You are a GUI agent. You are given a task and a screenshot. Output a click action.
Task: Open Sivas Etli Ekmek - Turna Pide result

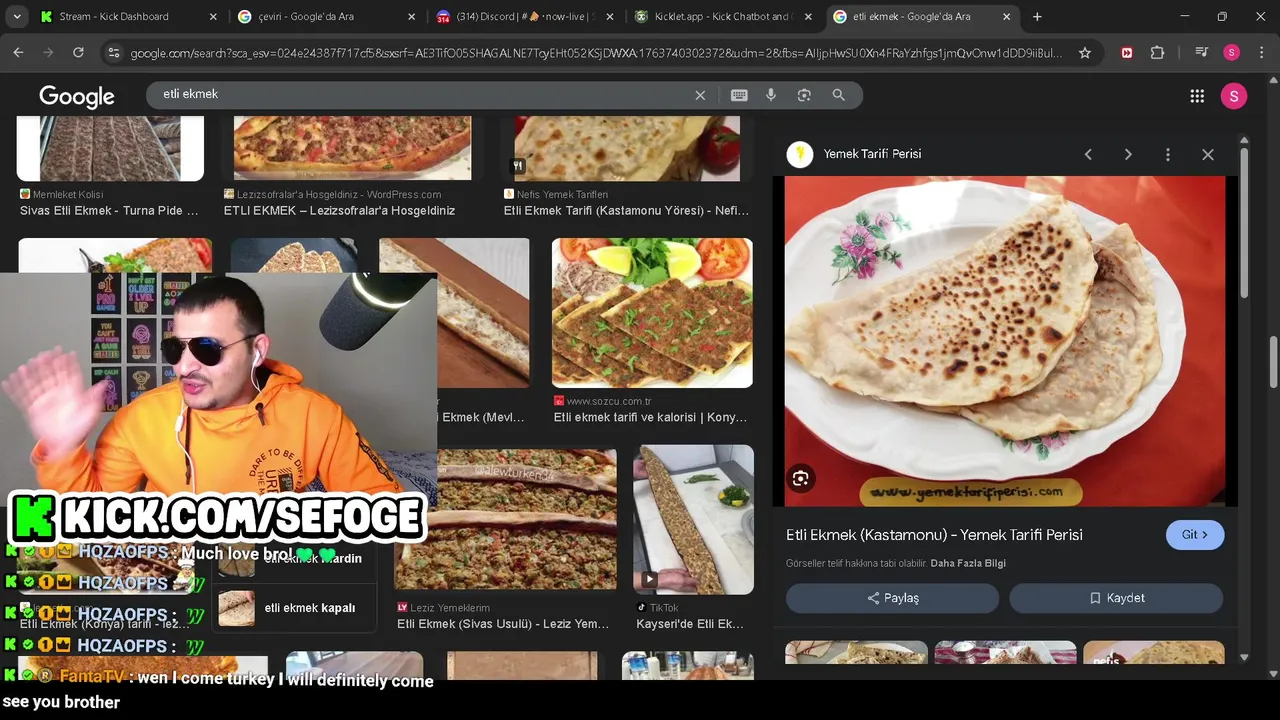[x=109, y=211]
